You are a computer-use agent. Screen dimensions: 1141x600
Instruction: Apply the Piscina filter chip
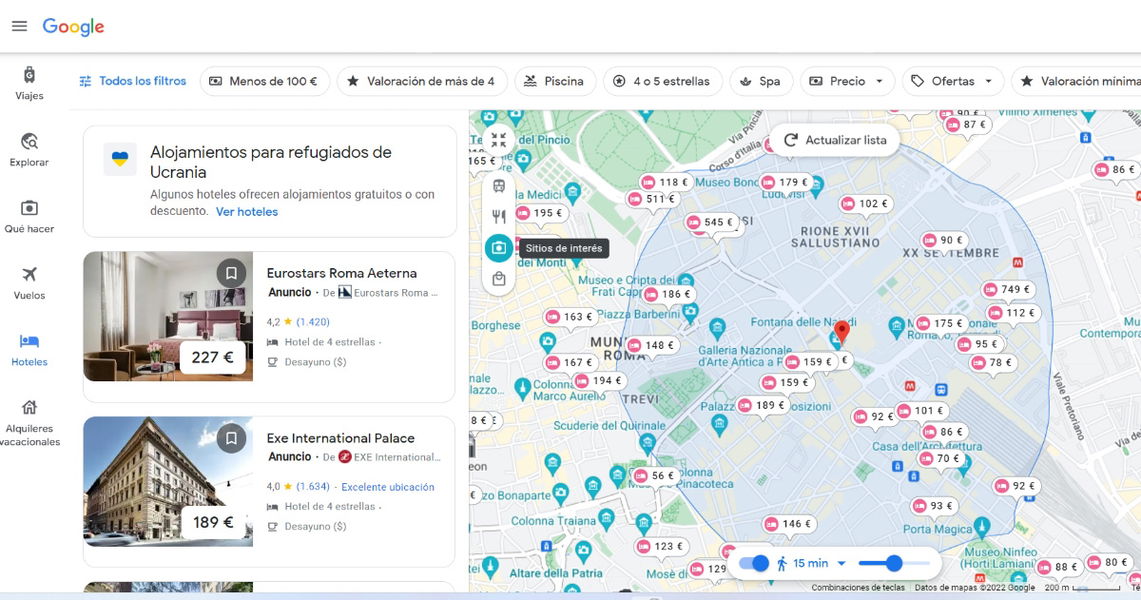555,81
